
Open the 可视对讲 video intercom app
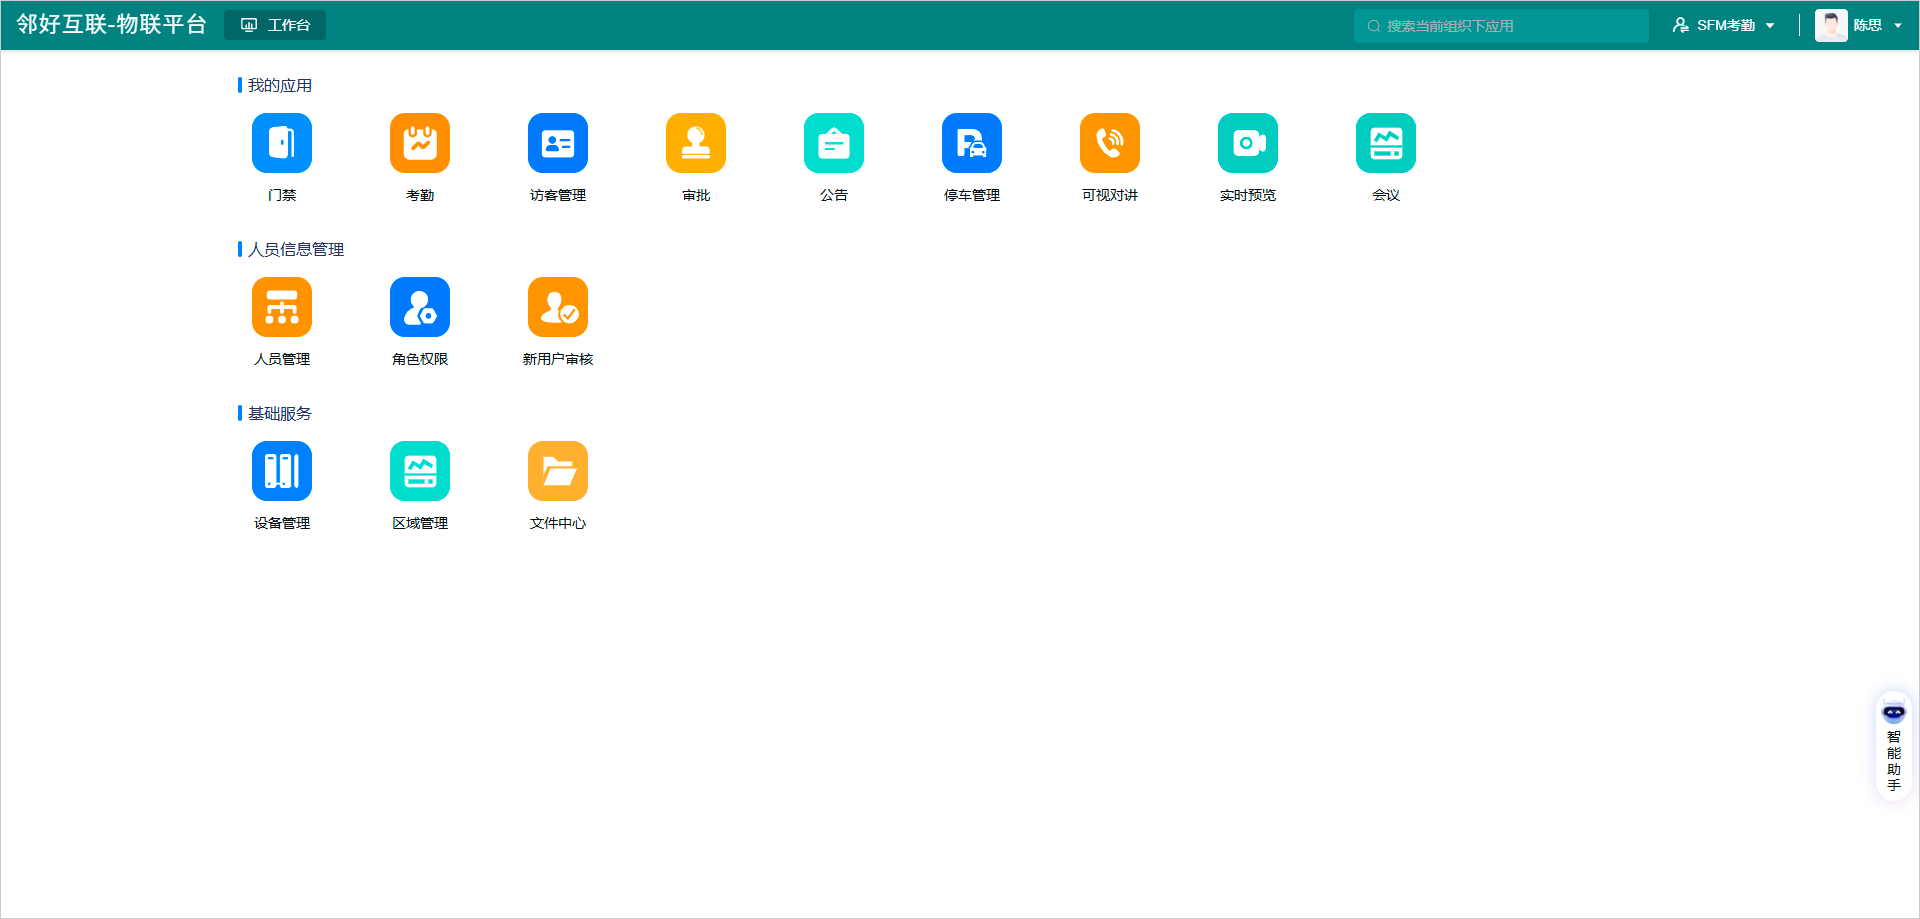click(1109, 143)
